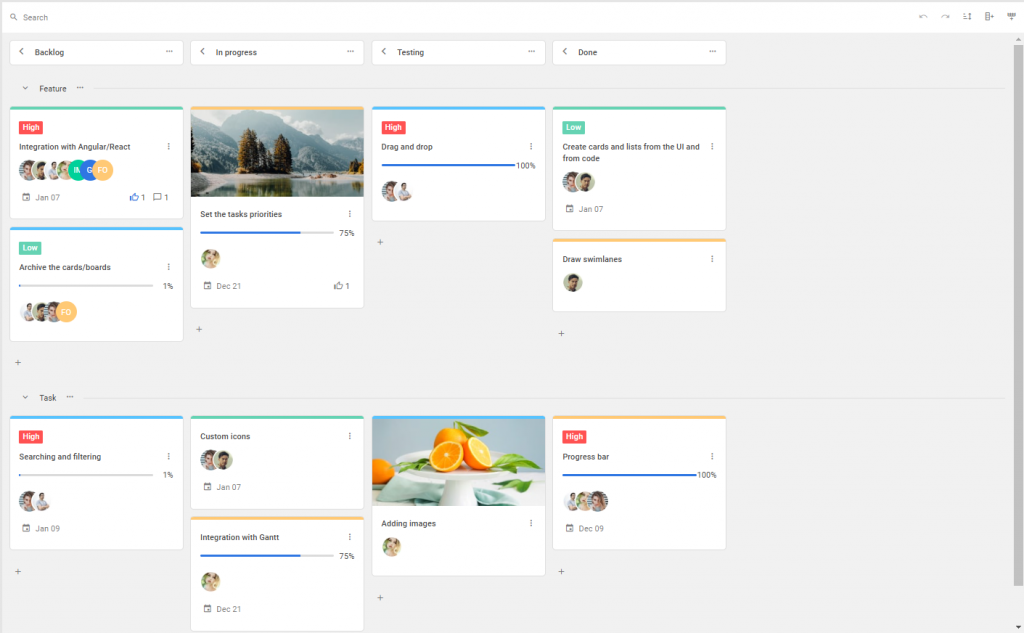Collapse the Done column

pos(563,52)
